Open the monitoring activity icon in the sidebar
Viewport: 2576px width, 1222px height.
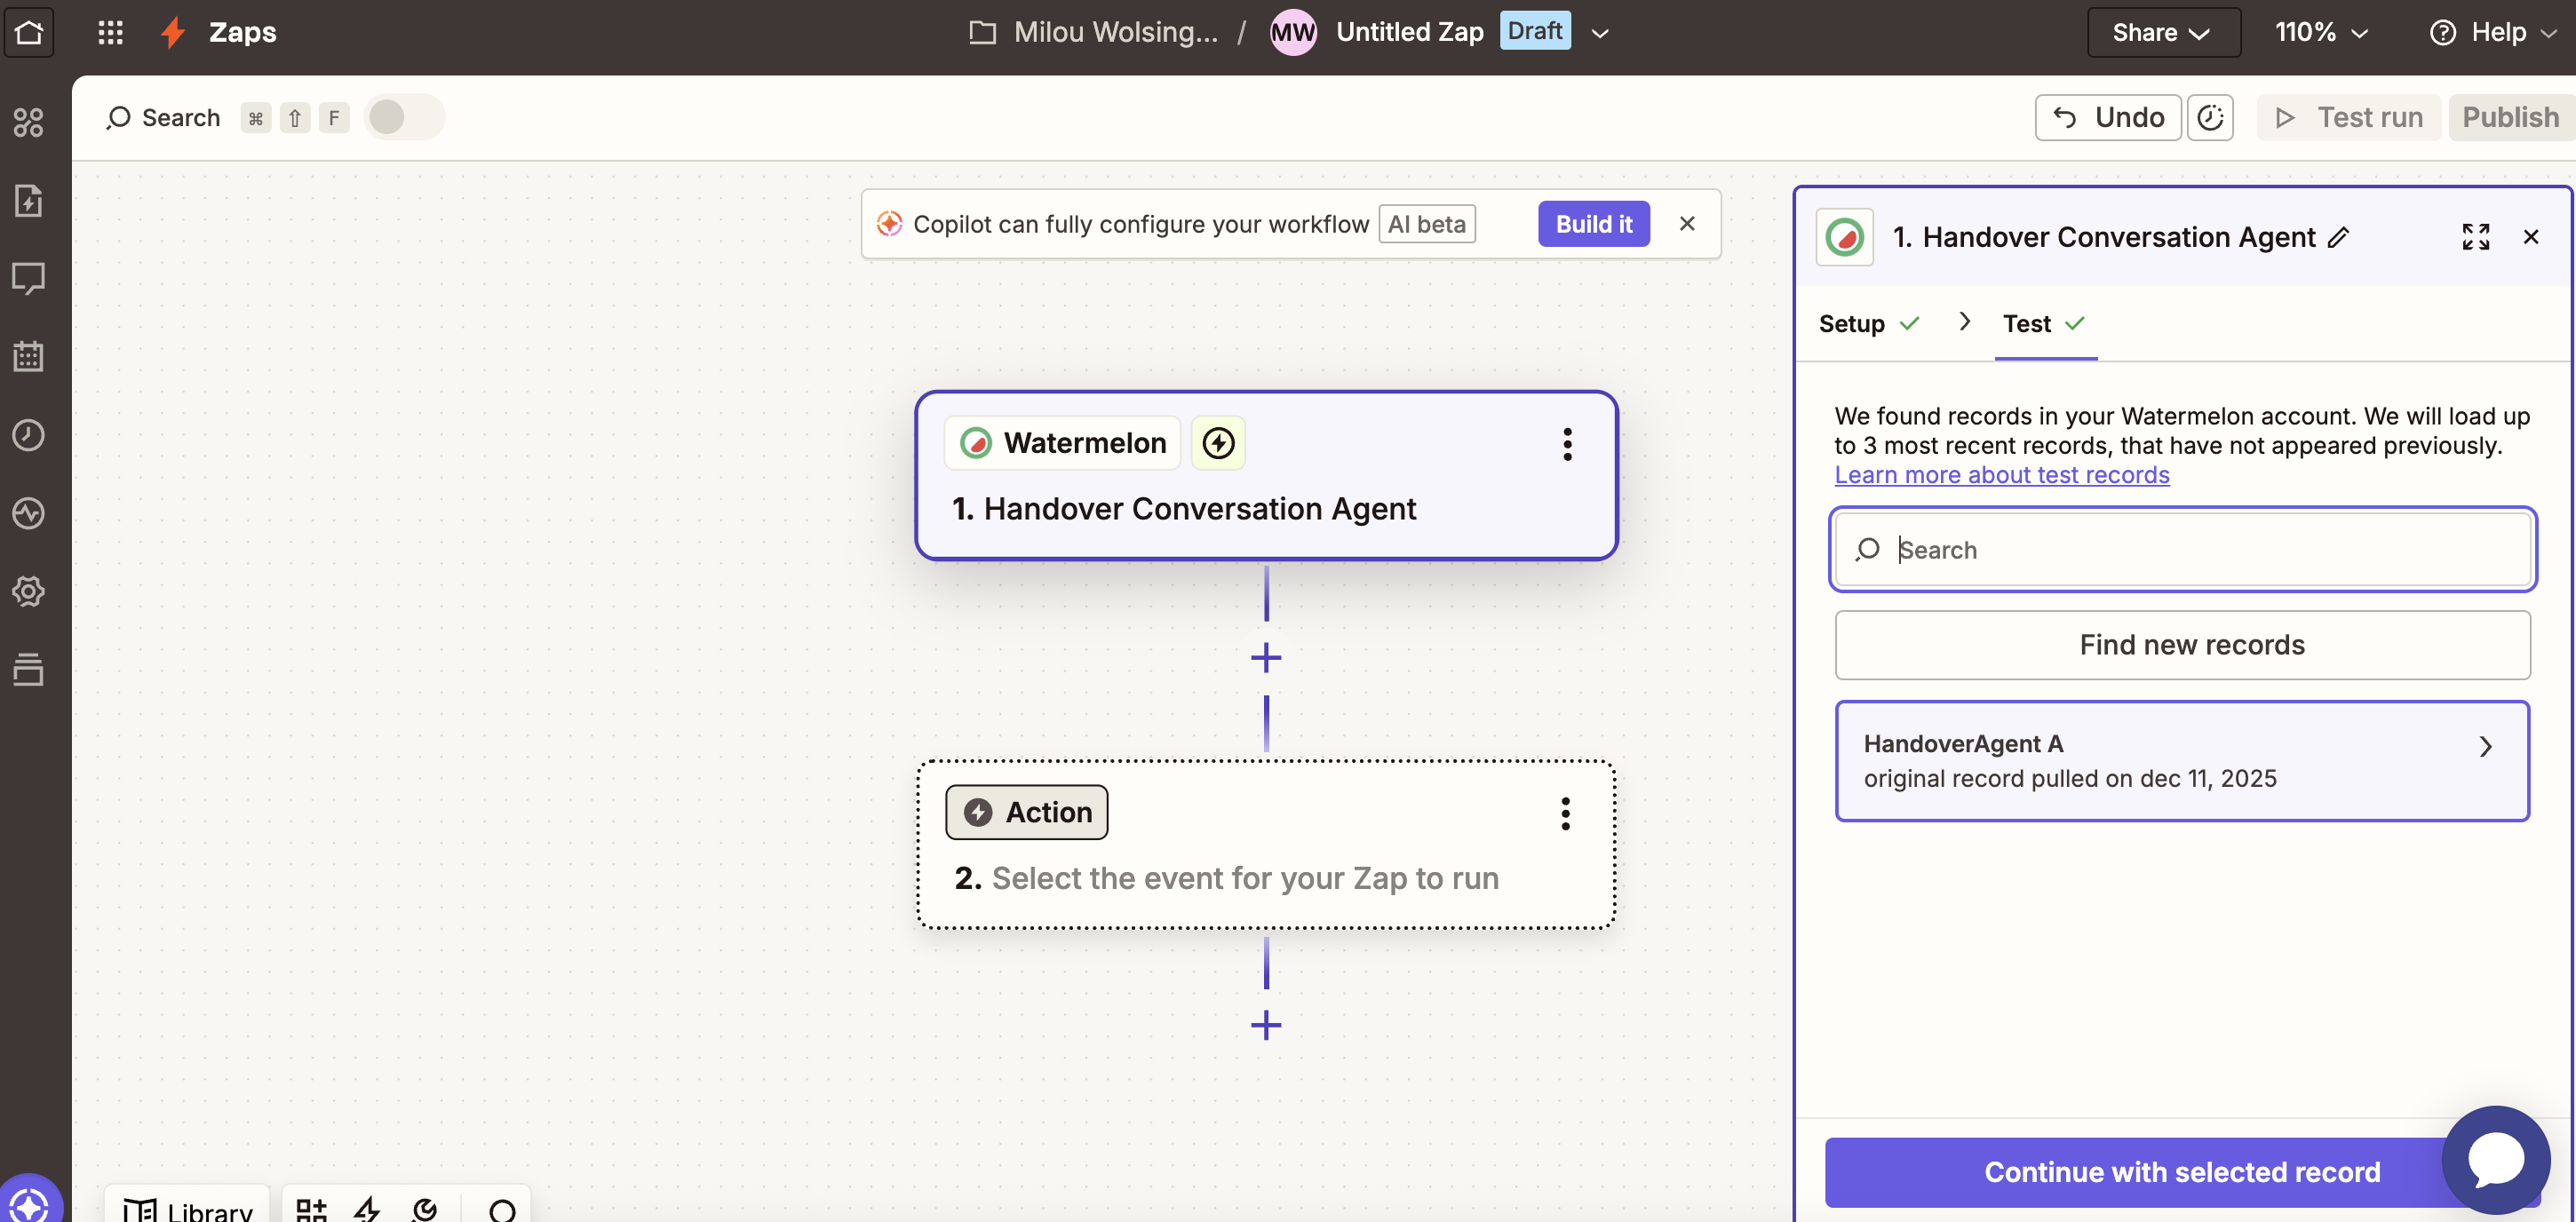click(x=29, y=513)
